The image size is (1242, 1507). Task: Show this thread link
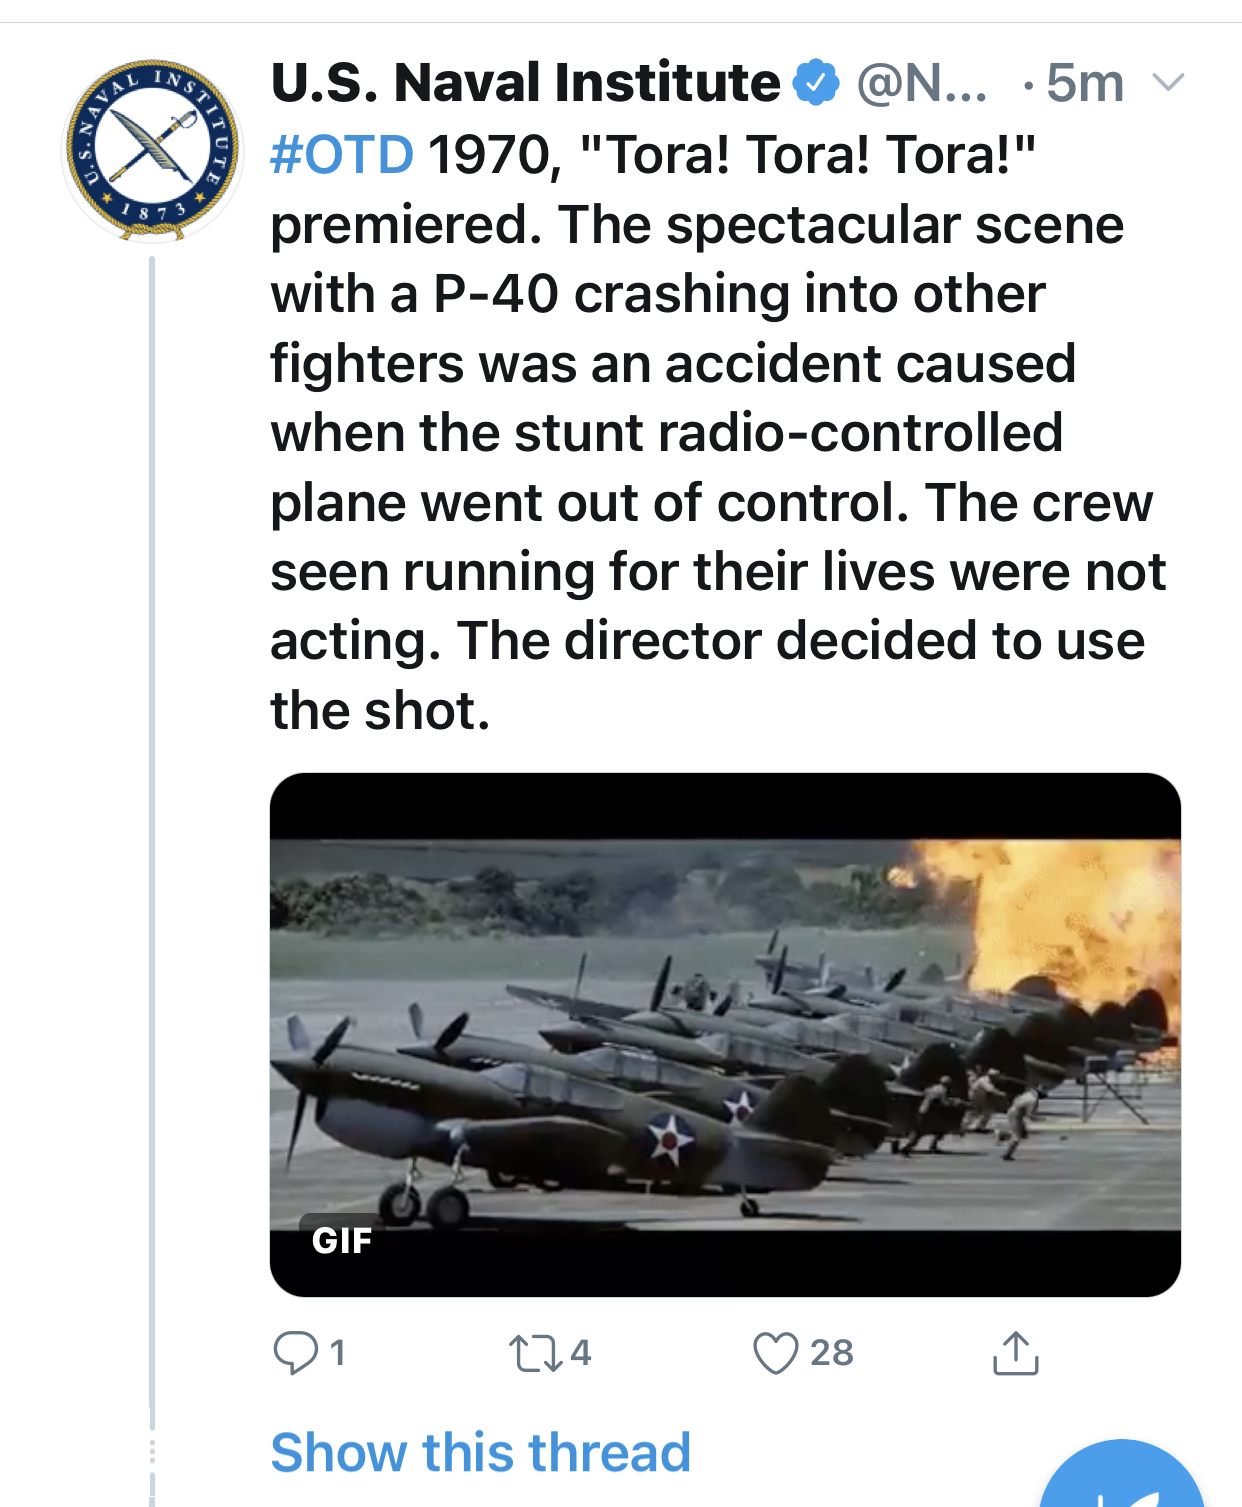(x=481, y=1452)
